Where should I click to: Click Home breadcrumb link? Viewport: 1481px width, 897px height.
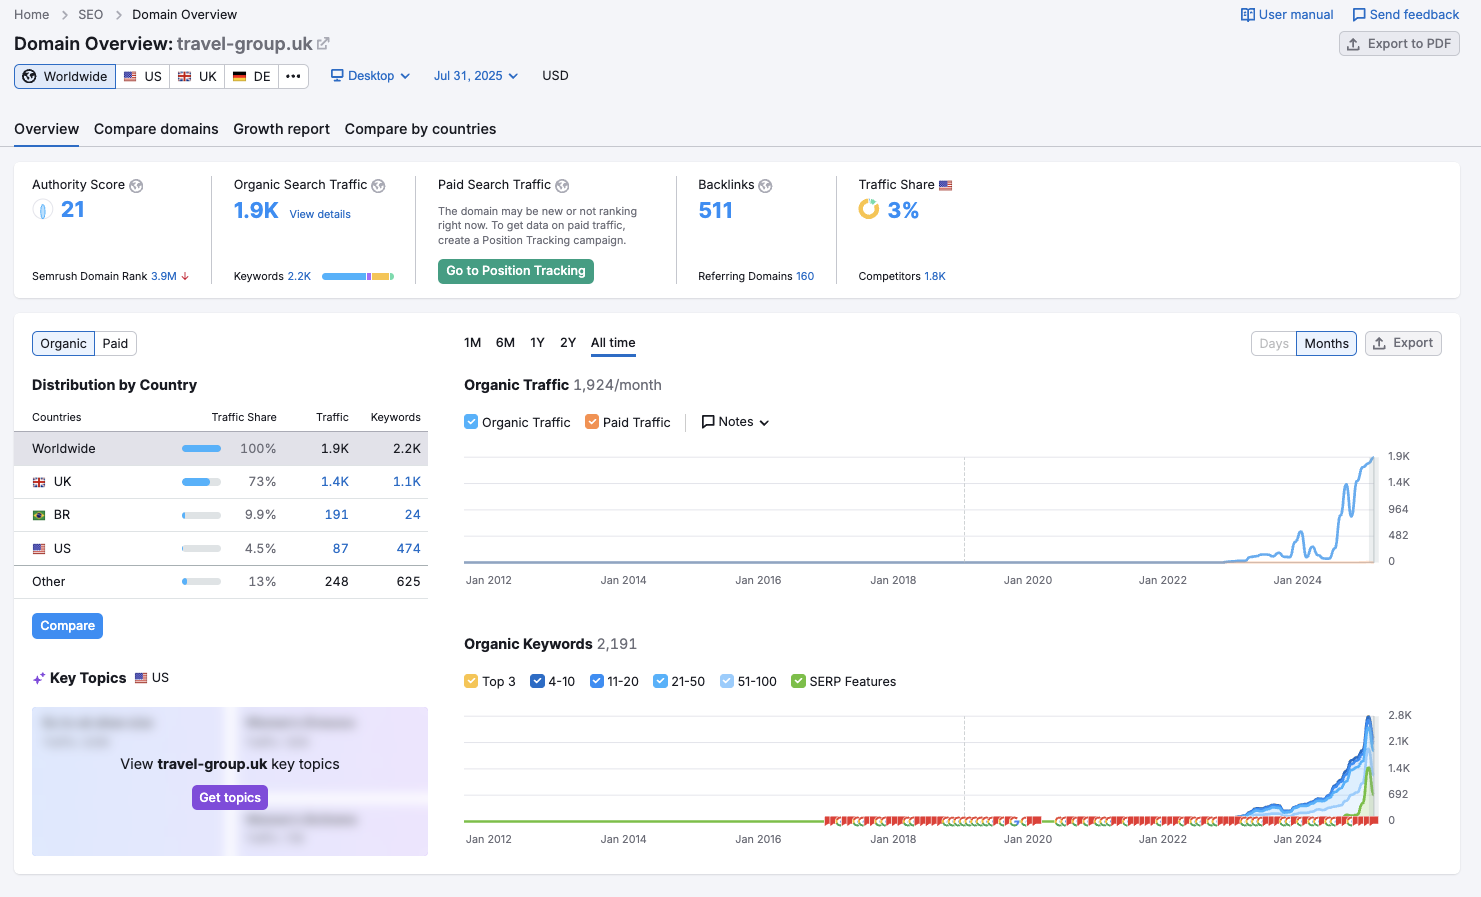click(x=32, y=15)
